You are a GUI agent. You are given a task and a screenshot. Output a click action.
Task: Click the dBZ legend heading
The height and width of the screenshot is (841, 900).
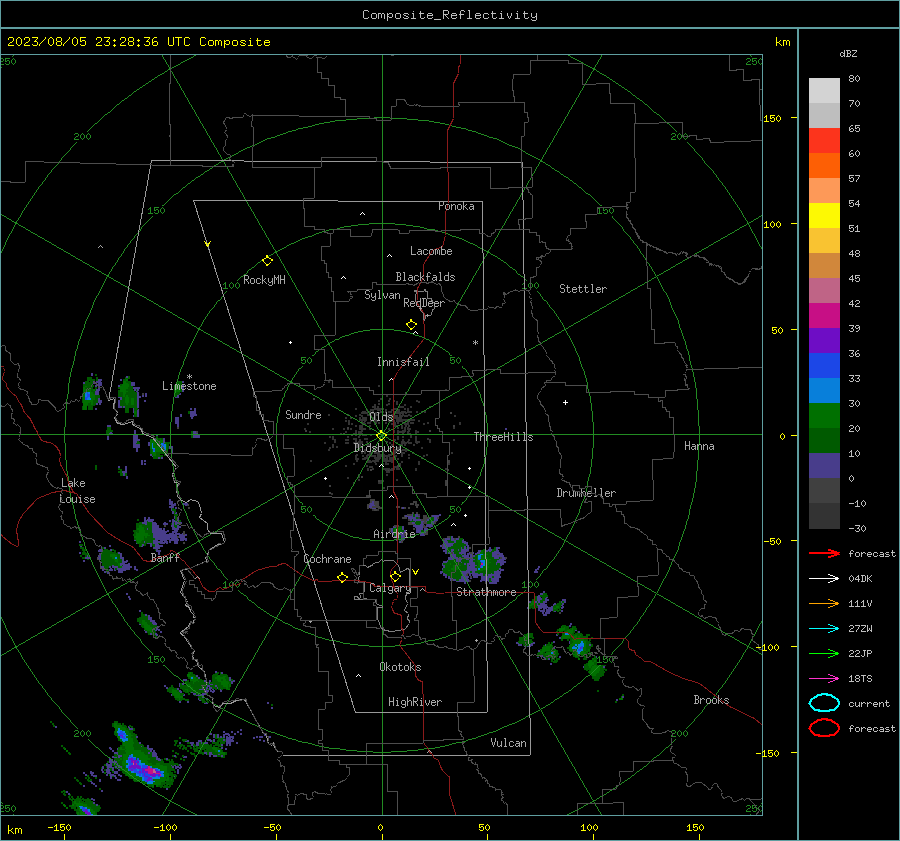(848, 53)
